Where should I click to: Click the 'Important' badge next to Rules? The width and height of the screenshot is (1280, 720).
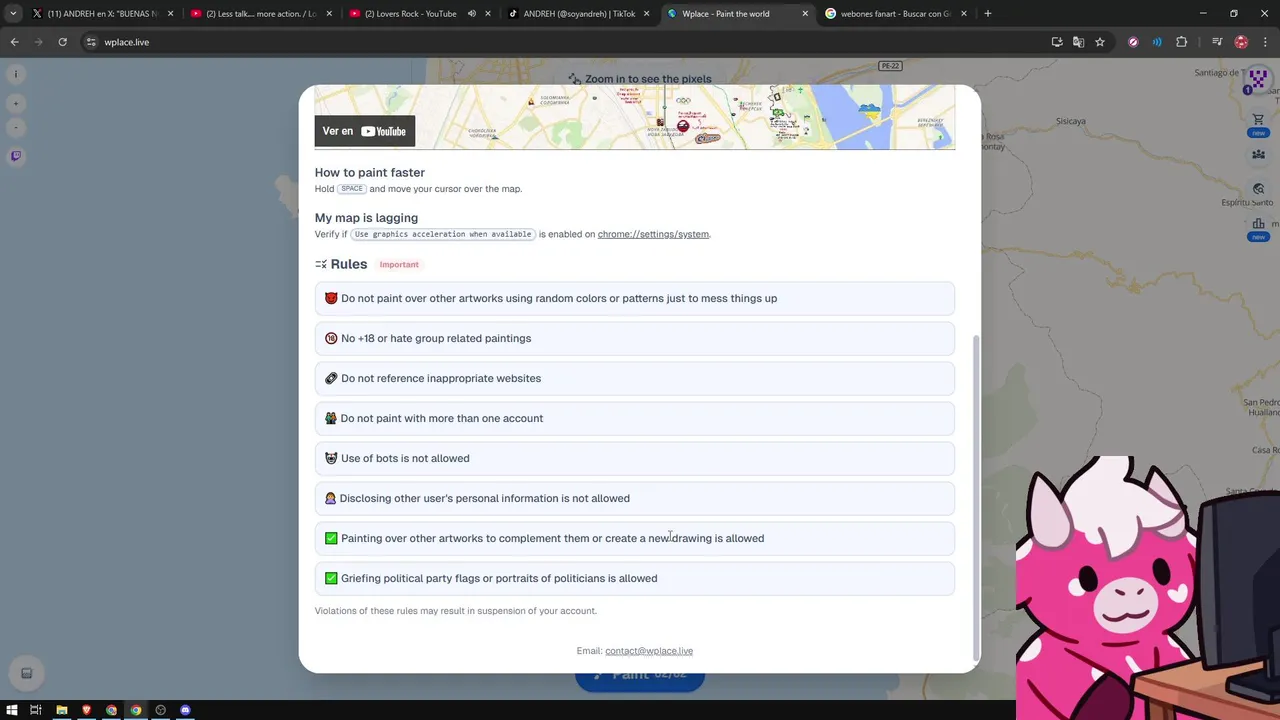(x=399, y=264)
